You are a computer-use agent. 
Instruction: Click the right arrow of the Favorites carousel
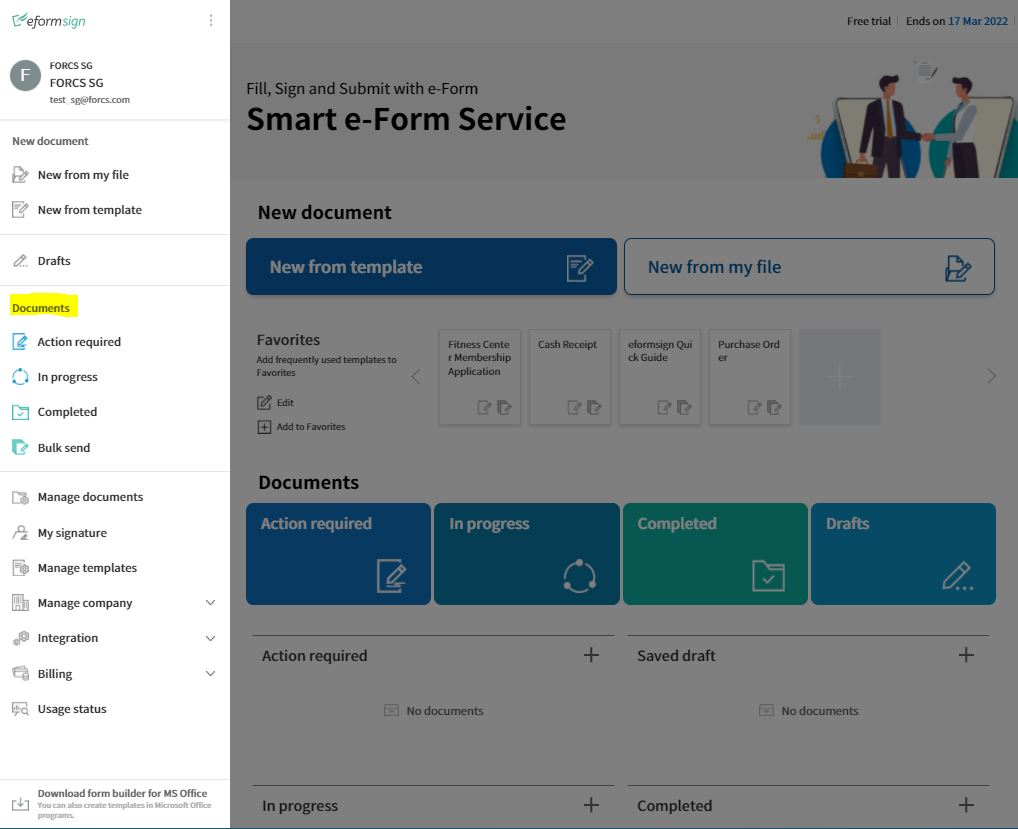tap(990, 376)
